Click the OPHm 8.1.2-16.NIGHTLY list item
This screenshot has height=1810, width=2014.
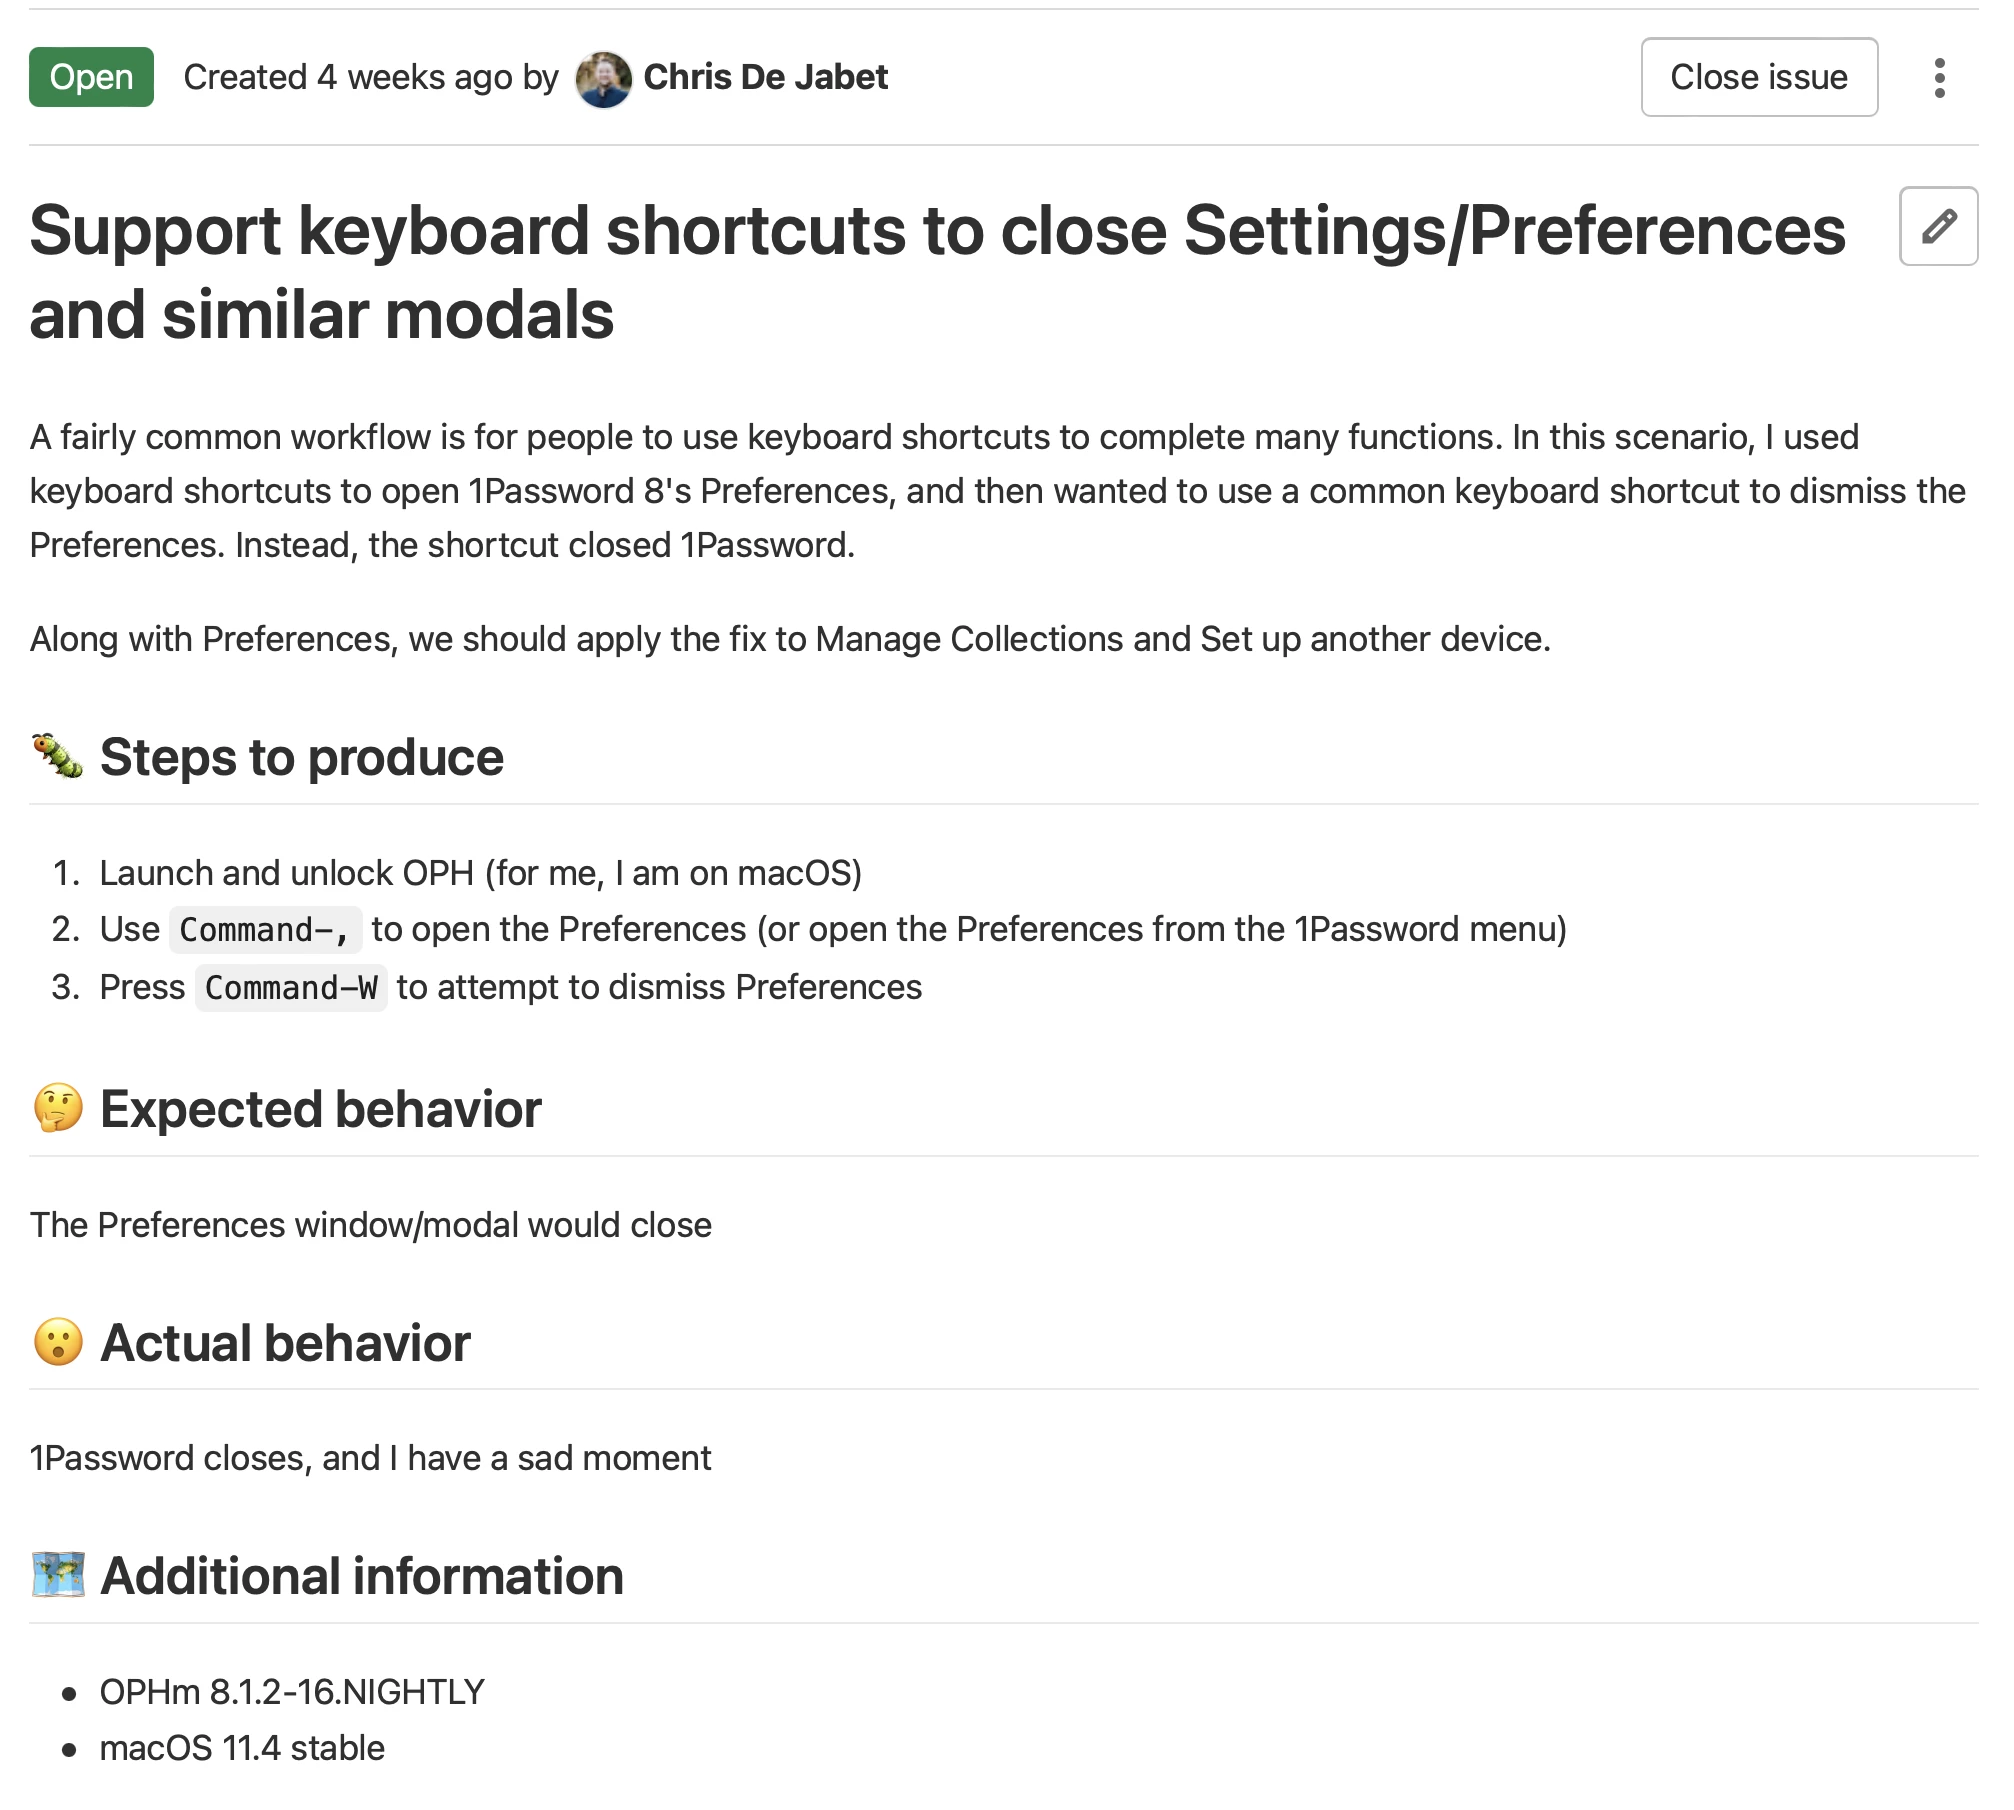click(292, 1692)
